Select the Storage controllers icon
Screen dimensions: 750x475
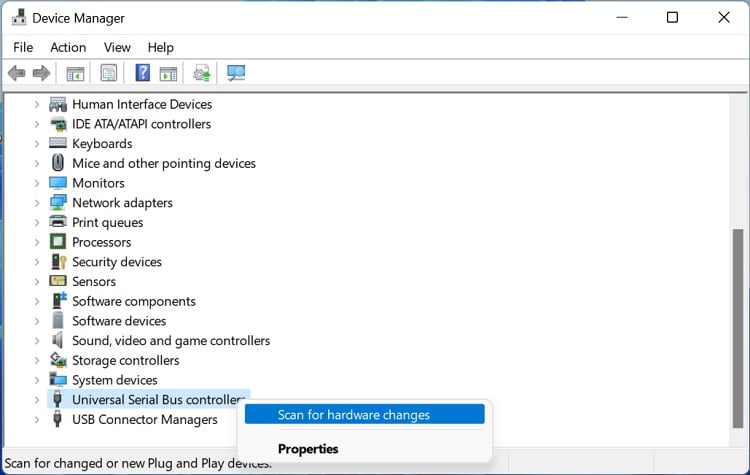coord(58,360)
